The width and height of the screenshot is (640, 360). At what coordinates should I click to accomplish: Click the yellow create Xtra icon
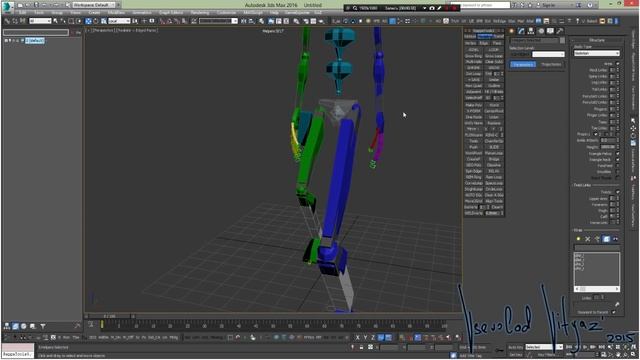click(x=578, y=239)
